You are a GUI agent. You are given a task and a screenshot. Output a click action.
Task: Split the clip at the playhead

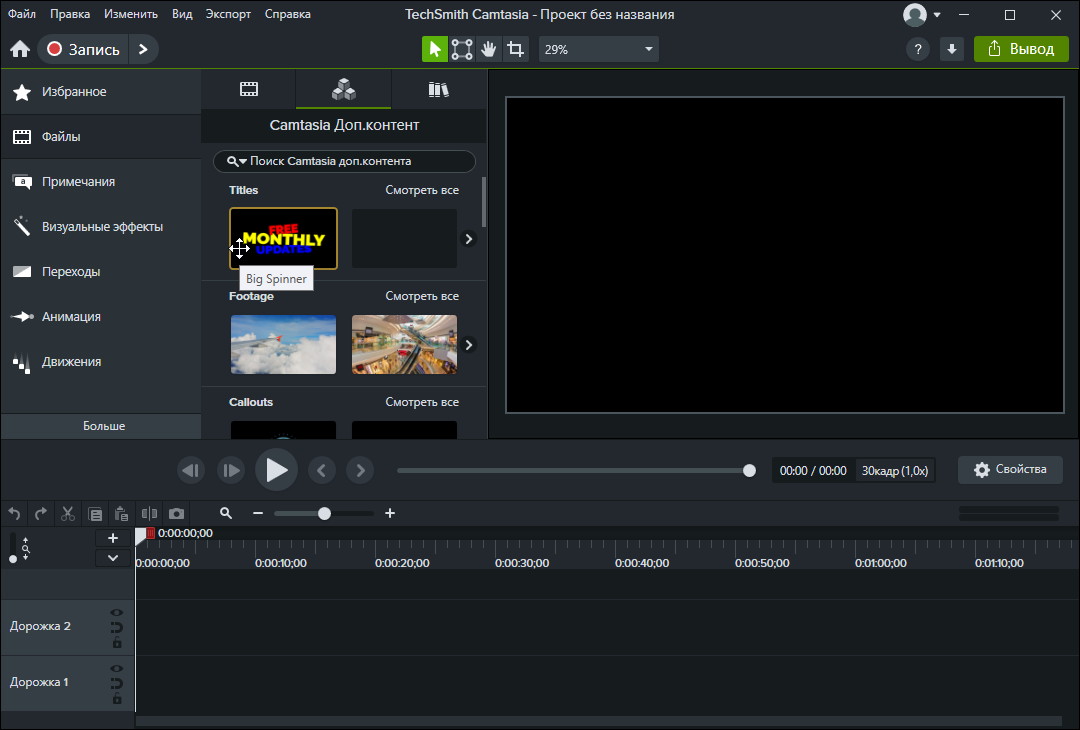pyautogui.click(x=149, y=514)
